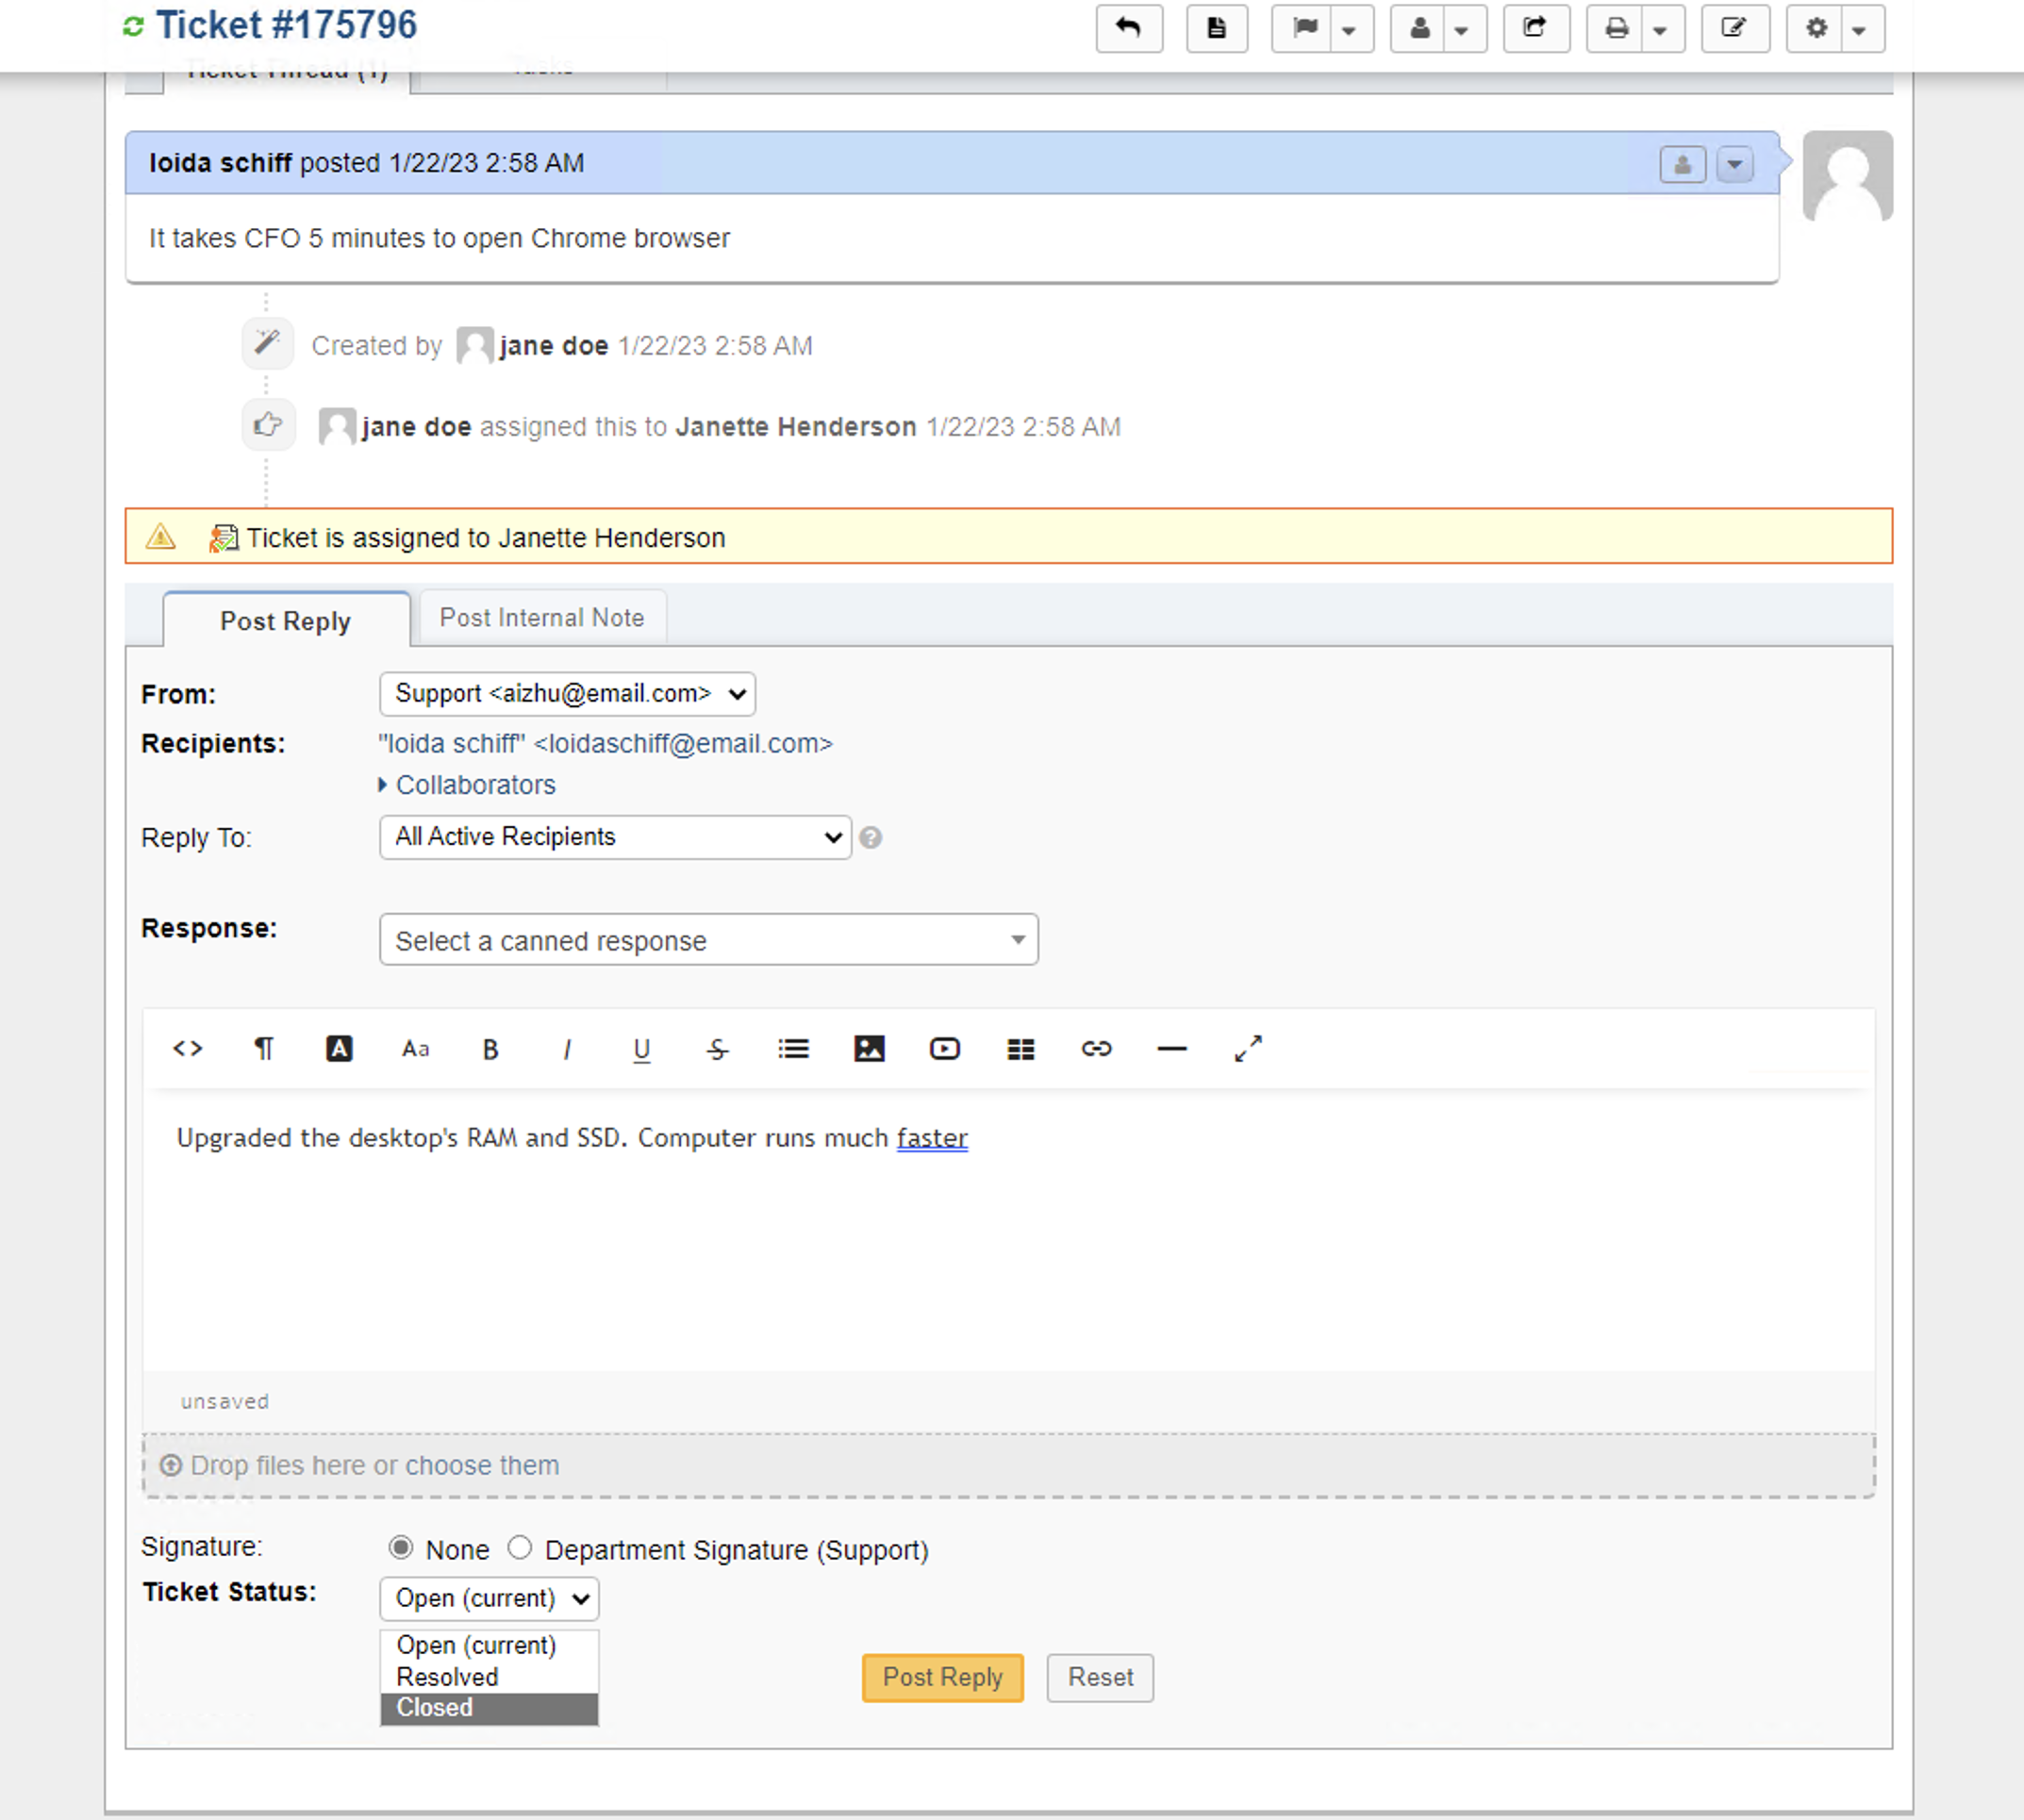Insert an image in the reply editor

pyautogui.click(x=869, y=1048)
